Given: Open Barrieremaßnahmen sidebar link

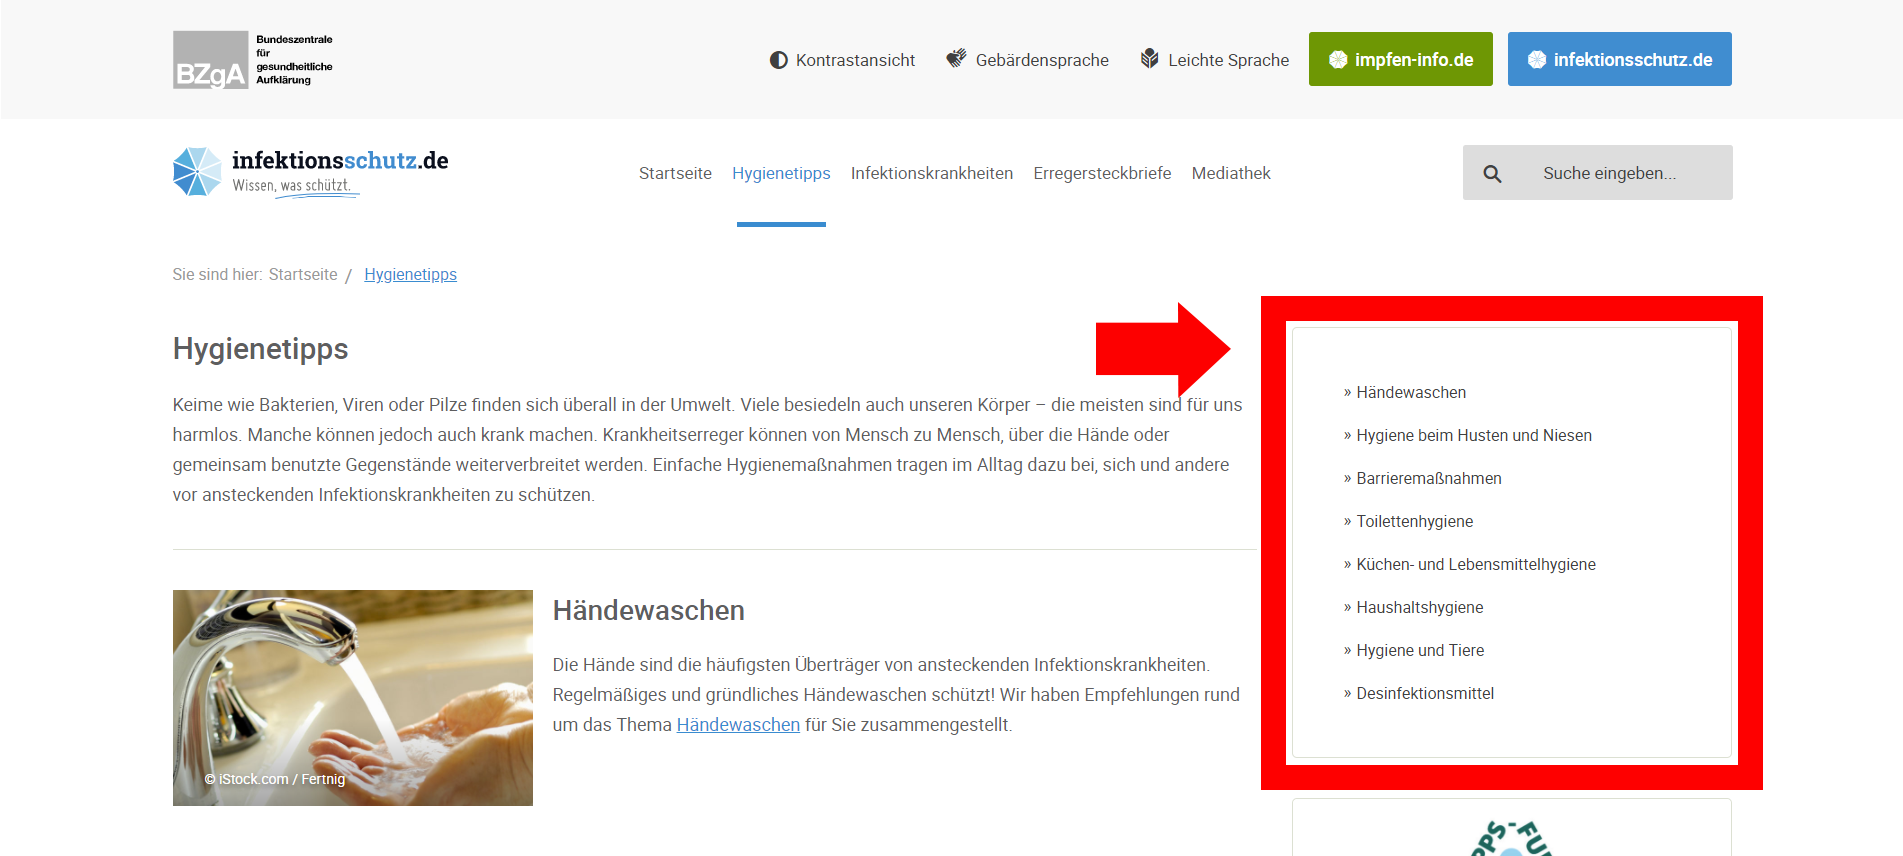Looking at the screenshot, I should pyautogui.click(x=1428, y=478).
